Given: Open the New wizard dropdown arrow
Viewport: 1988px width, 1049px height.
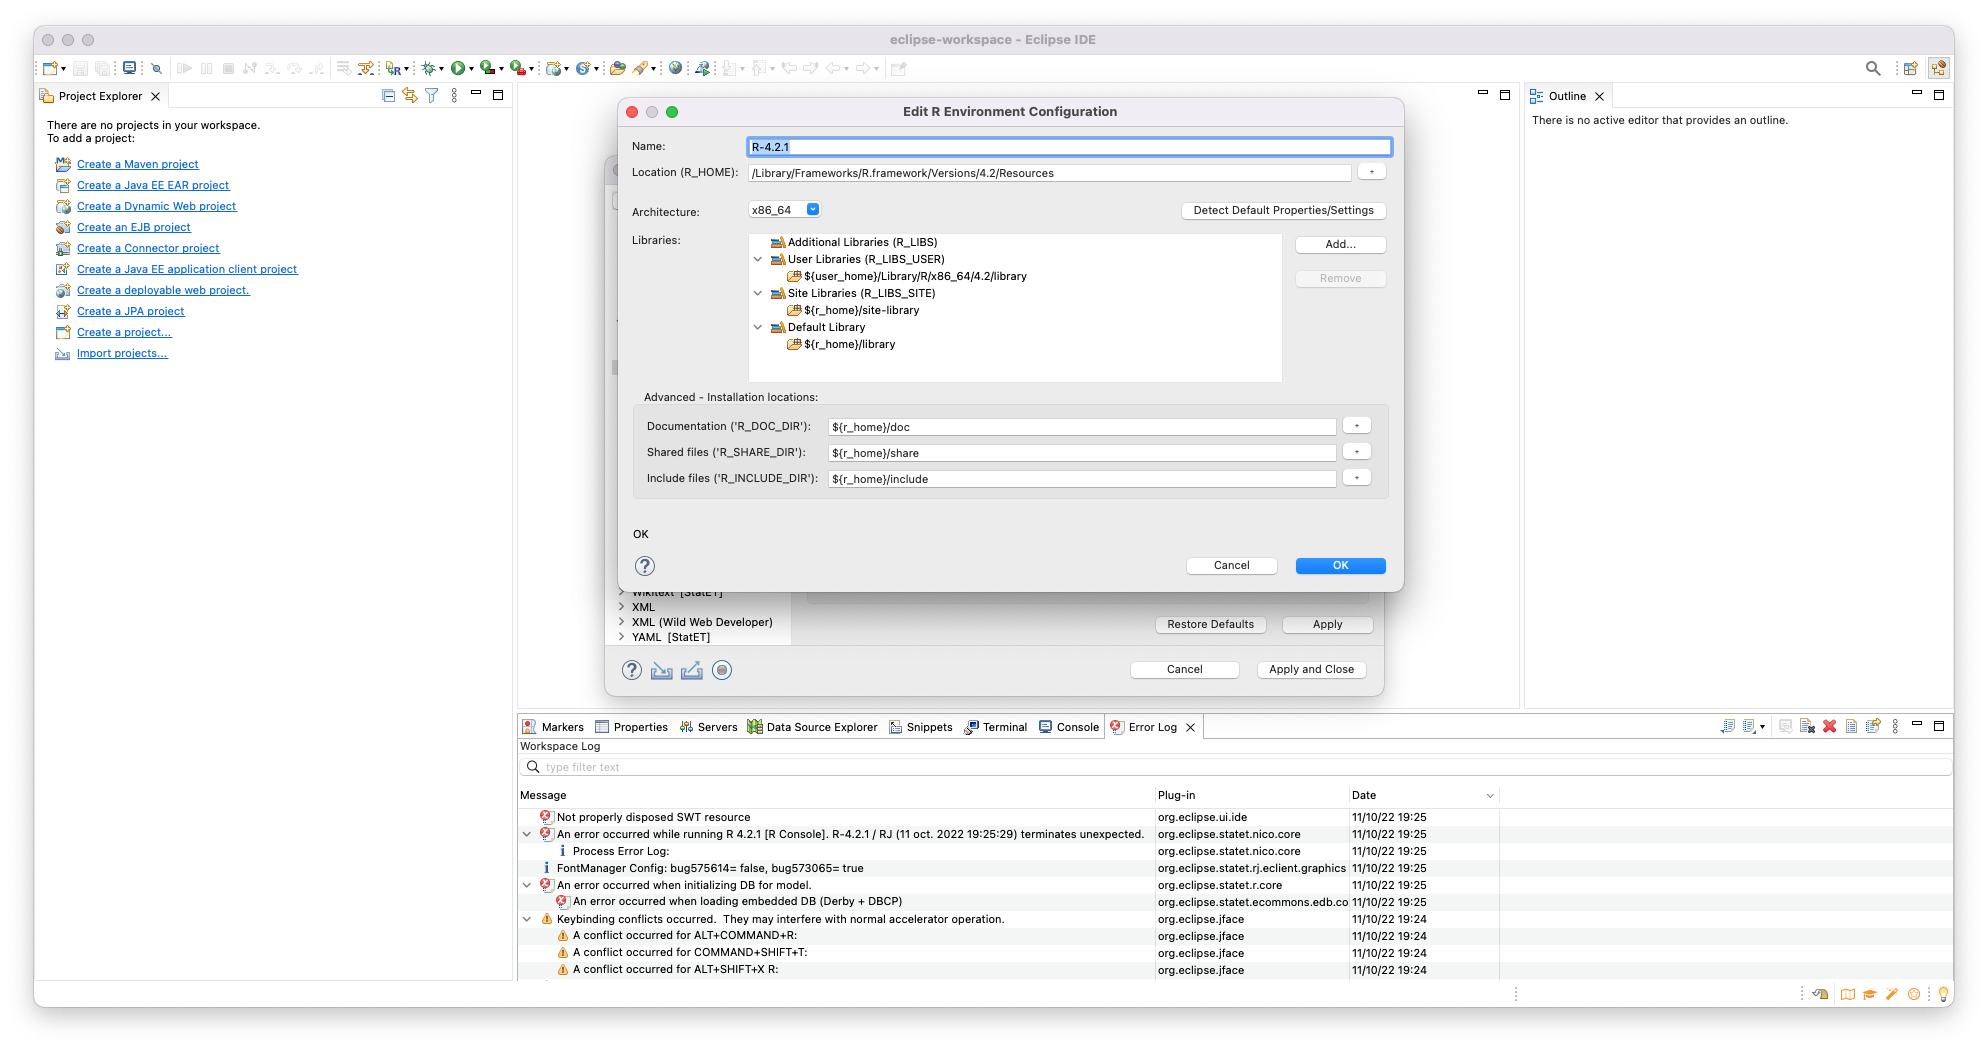Looking at the screenshot, I should 64,69.
